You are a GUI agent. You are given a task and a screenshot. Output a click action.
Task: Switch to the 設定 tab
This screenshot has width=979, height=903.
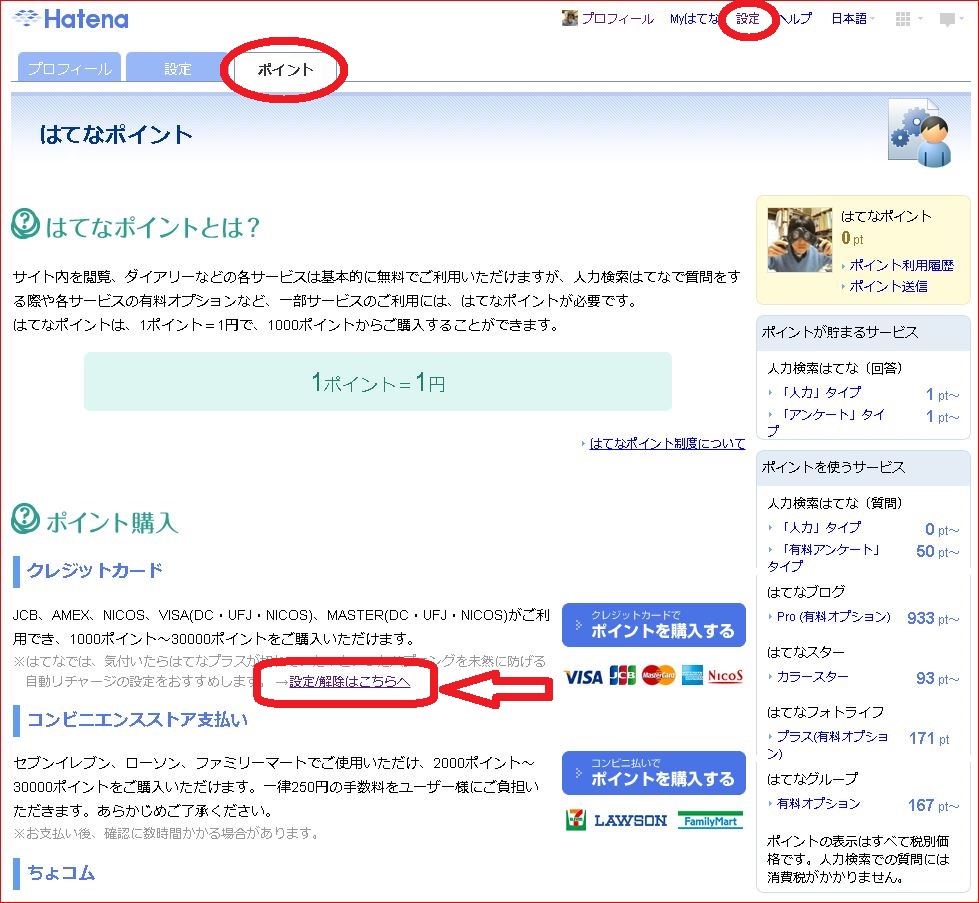click(x=177, y=67)
